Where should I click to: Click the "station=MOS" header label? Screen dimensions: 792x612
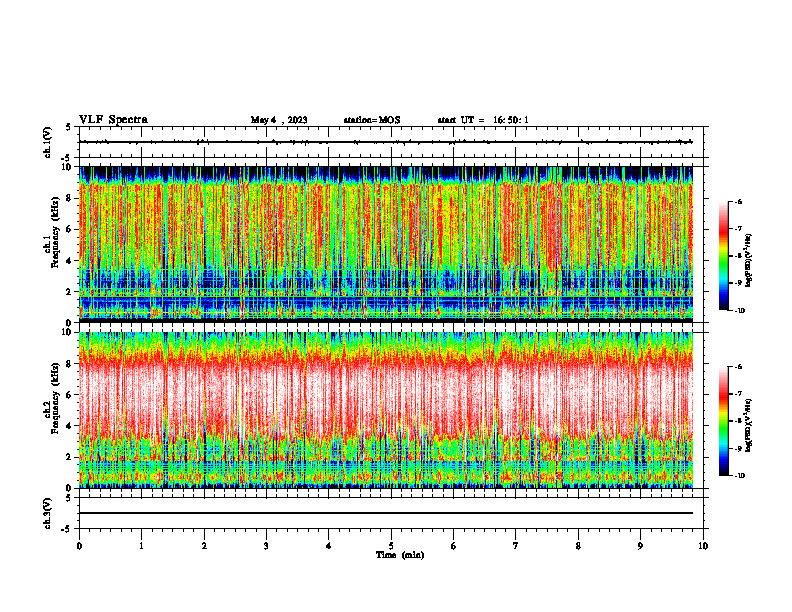tap(372, 120)
